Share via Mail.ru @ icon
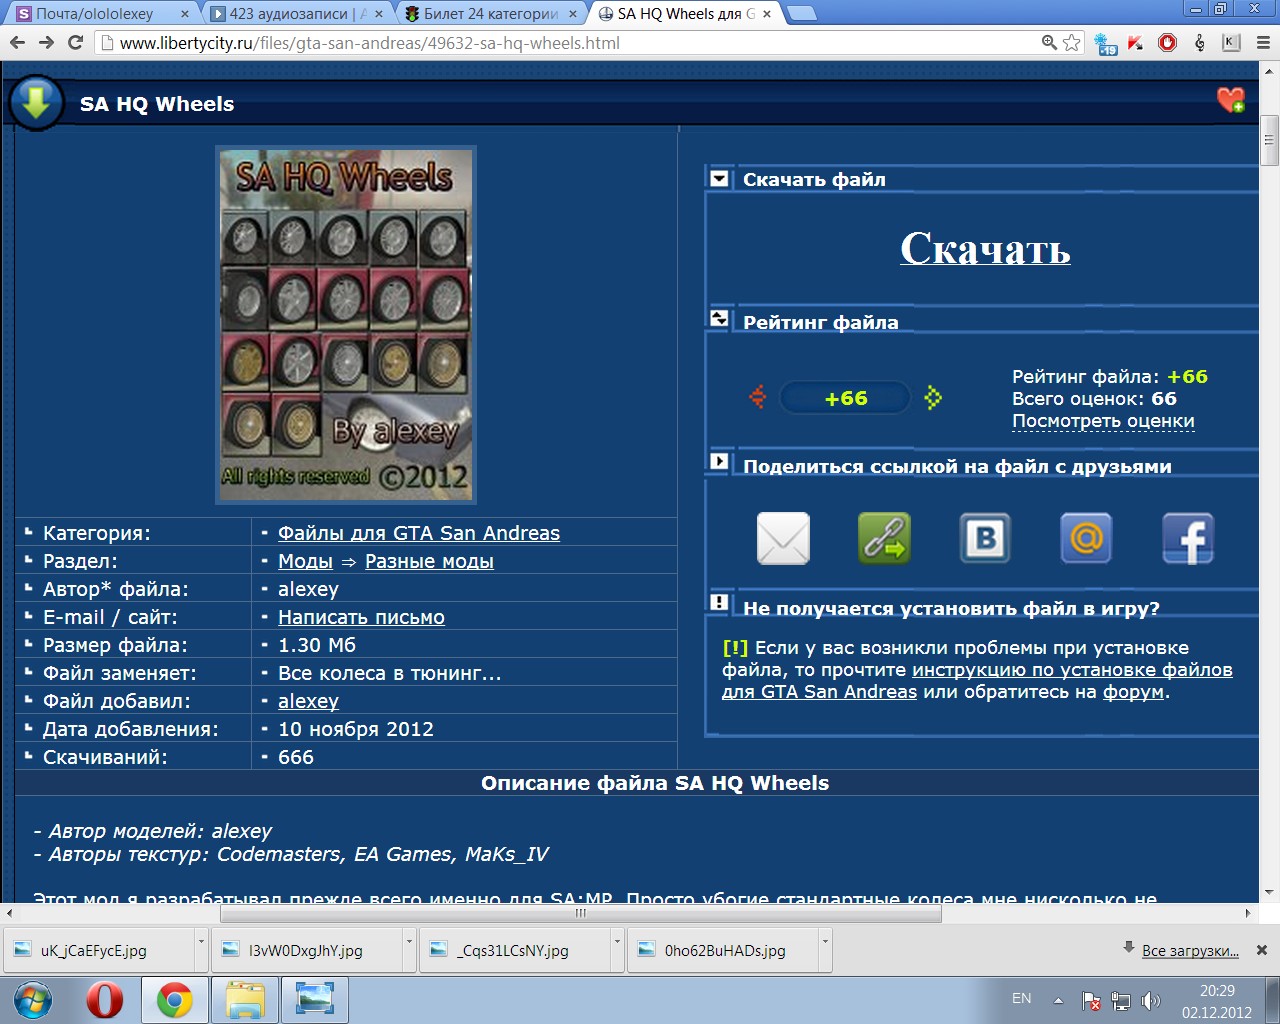1280x1024 pixels. [1086, 539]
